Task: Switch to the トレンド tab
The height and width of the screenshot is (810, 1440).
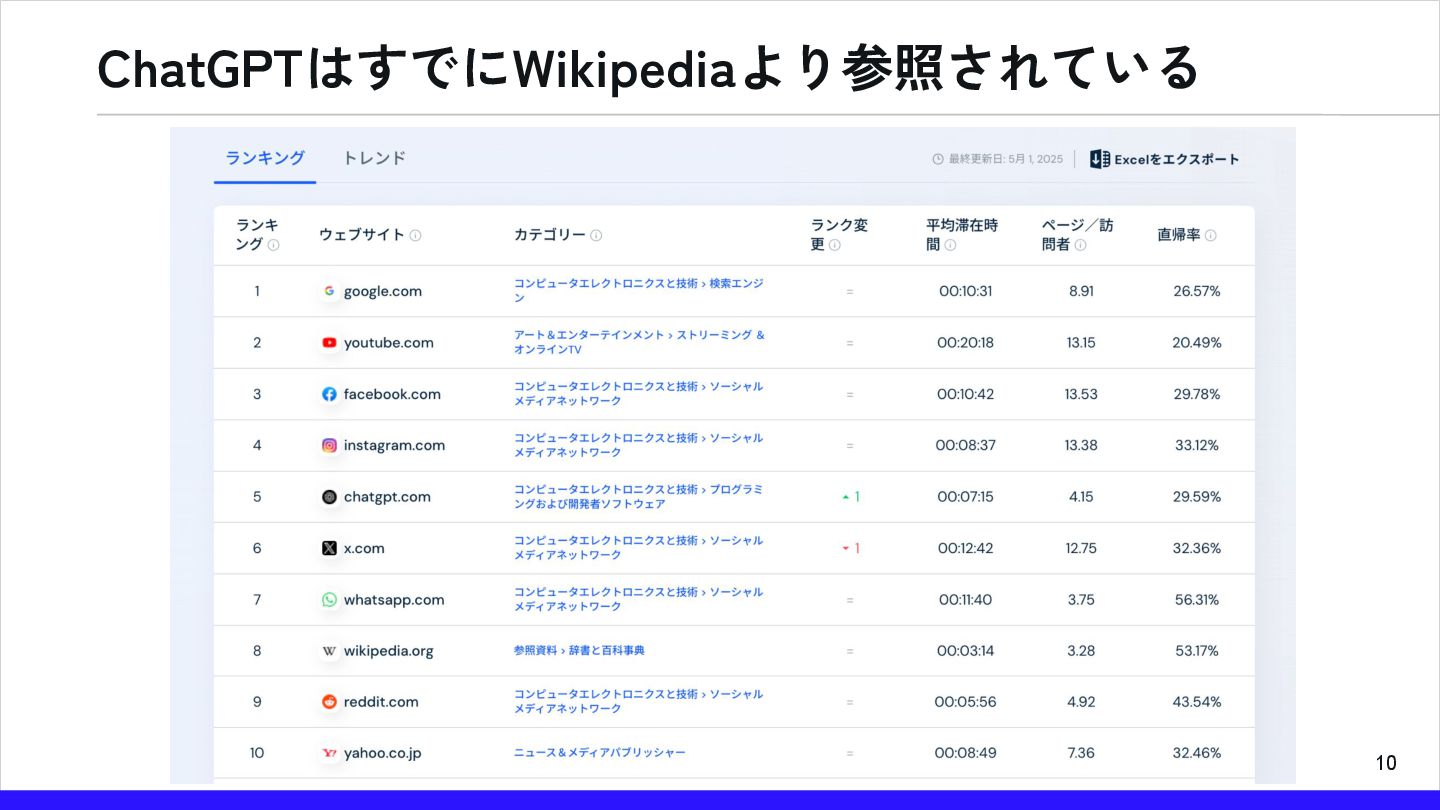Action: (x=374, y=158)
